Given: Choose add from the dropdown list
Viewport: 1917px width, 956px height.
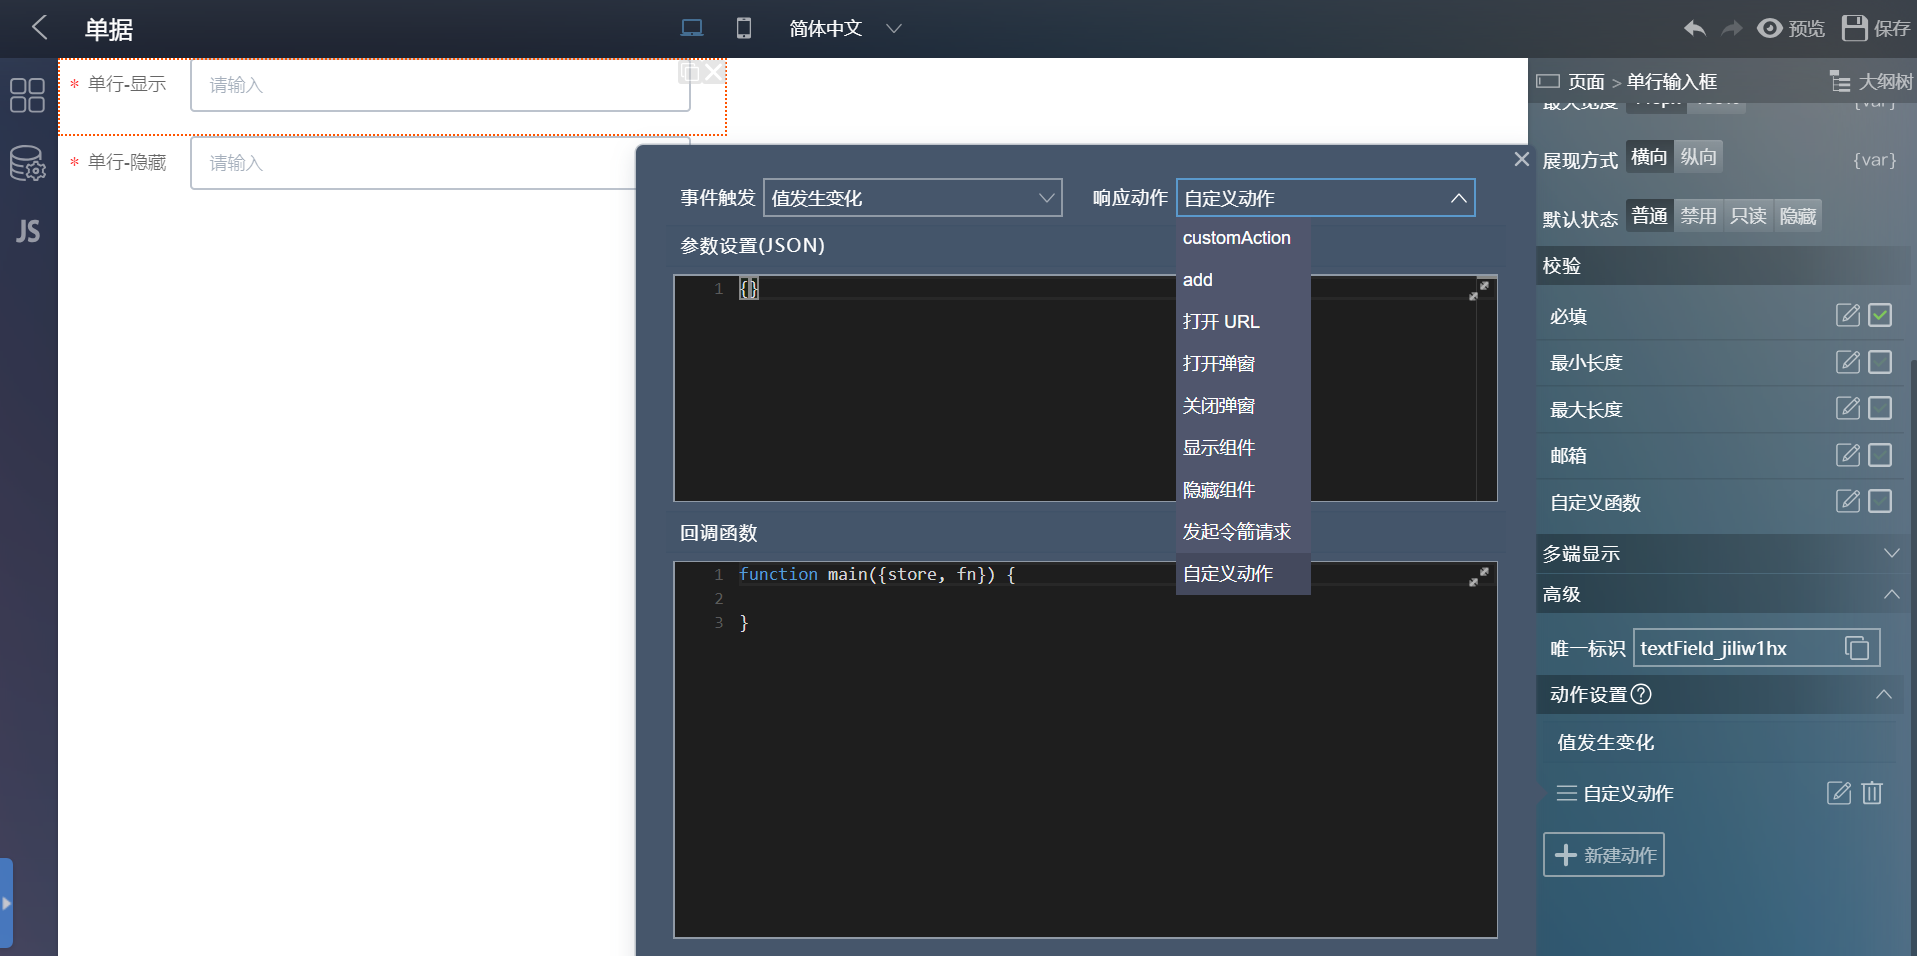Looking at the screenshot, I should [1243, 280].
